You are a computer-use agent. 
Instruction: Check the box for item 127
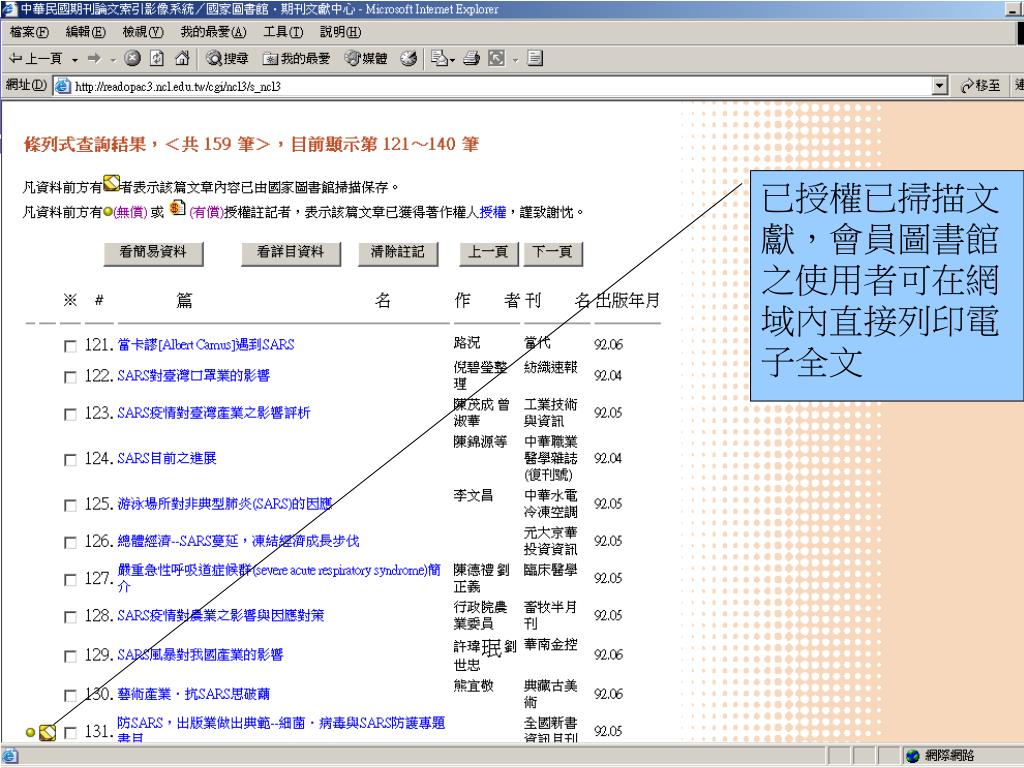(70, 579)
